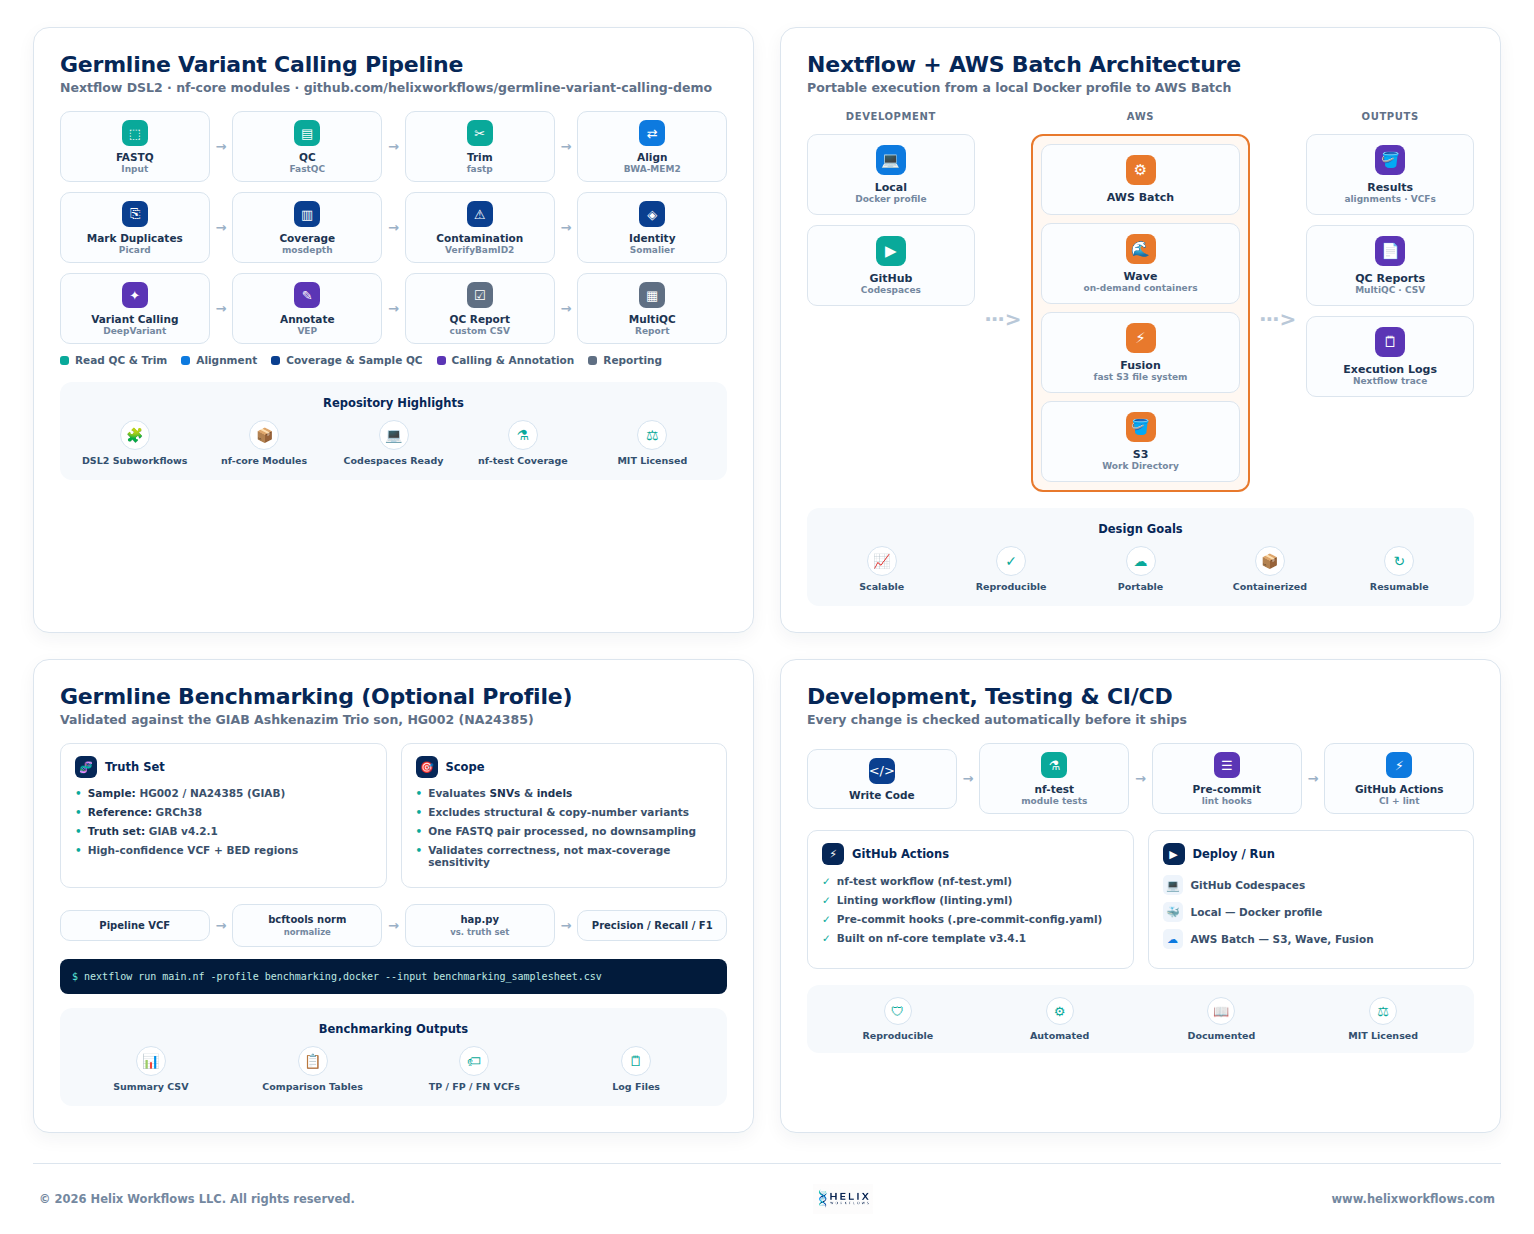Click the teal Read QC & Trim legend dot

[x=65, y=361]
